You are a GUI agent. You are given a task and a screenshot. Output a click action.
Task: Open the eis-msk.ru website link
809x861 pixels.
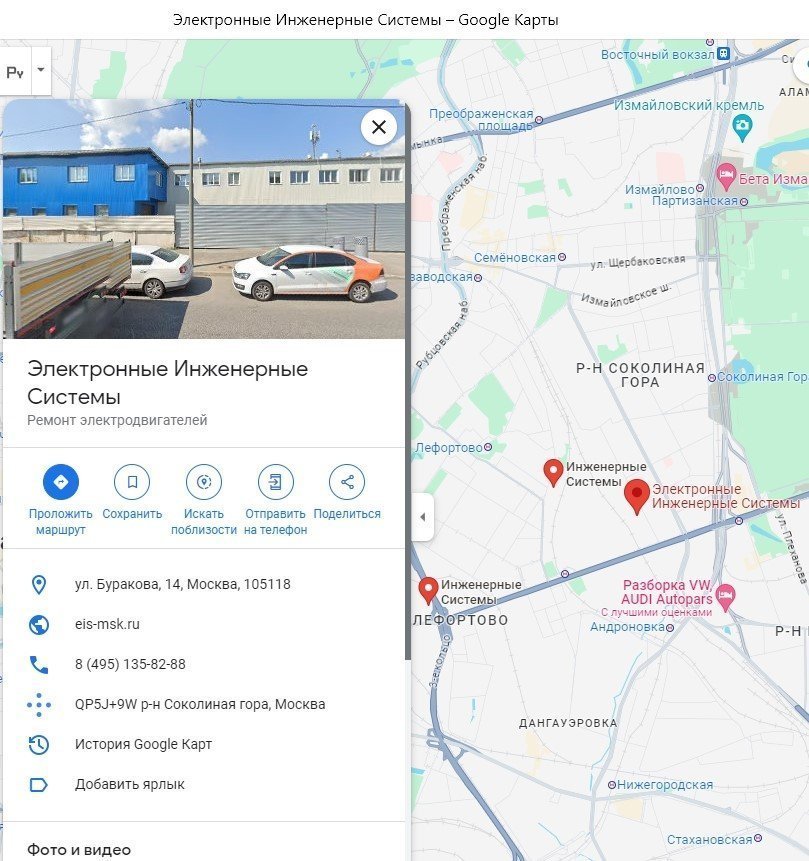pyautogui.click(x=107, y=624)
